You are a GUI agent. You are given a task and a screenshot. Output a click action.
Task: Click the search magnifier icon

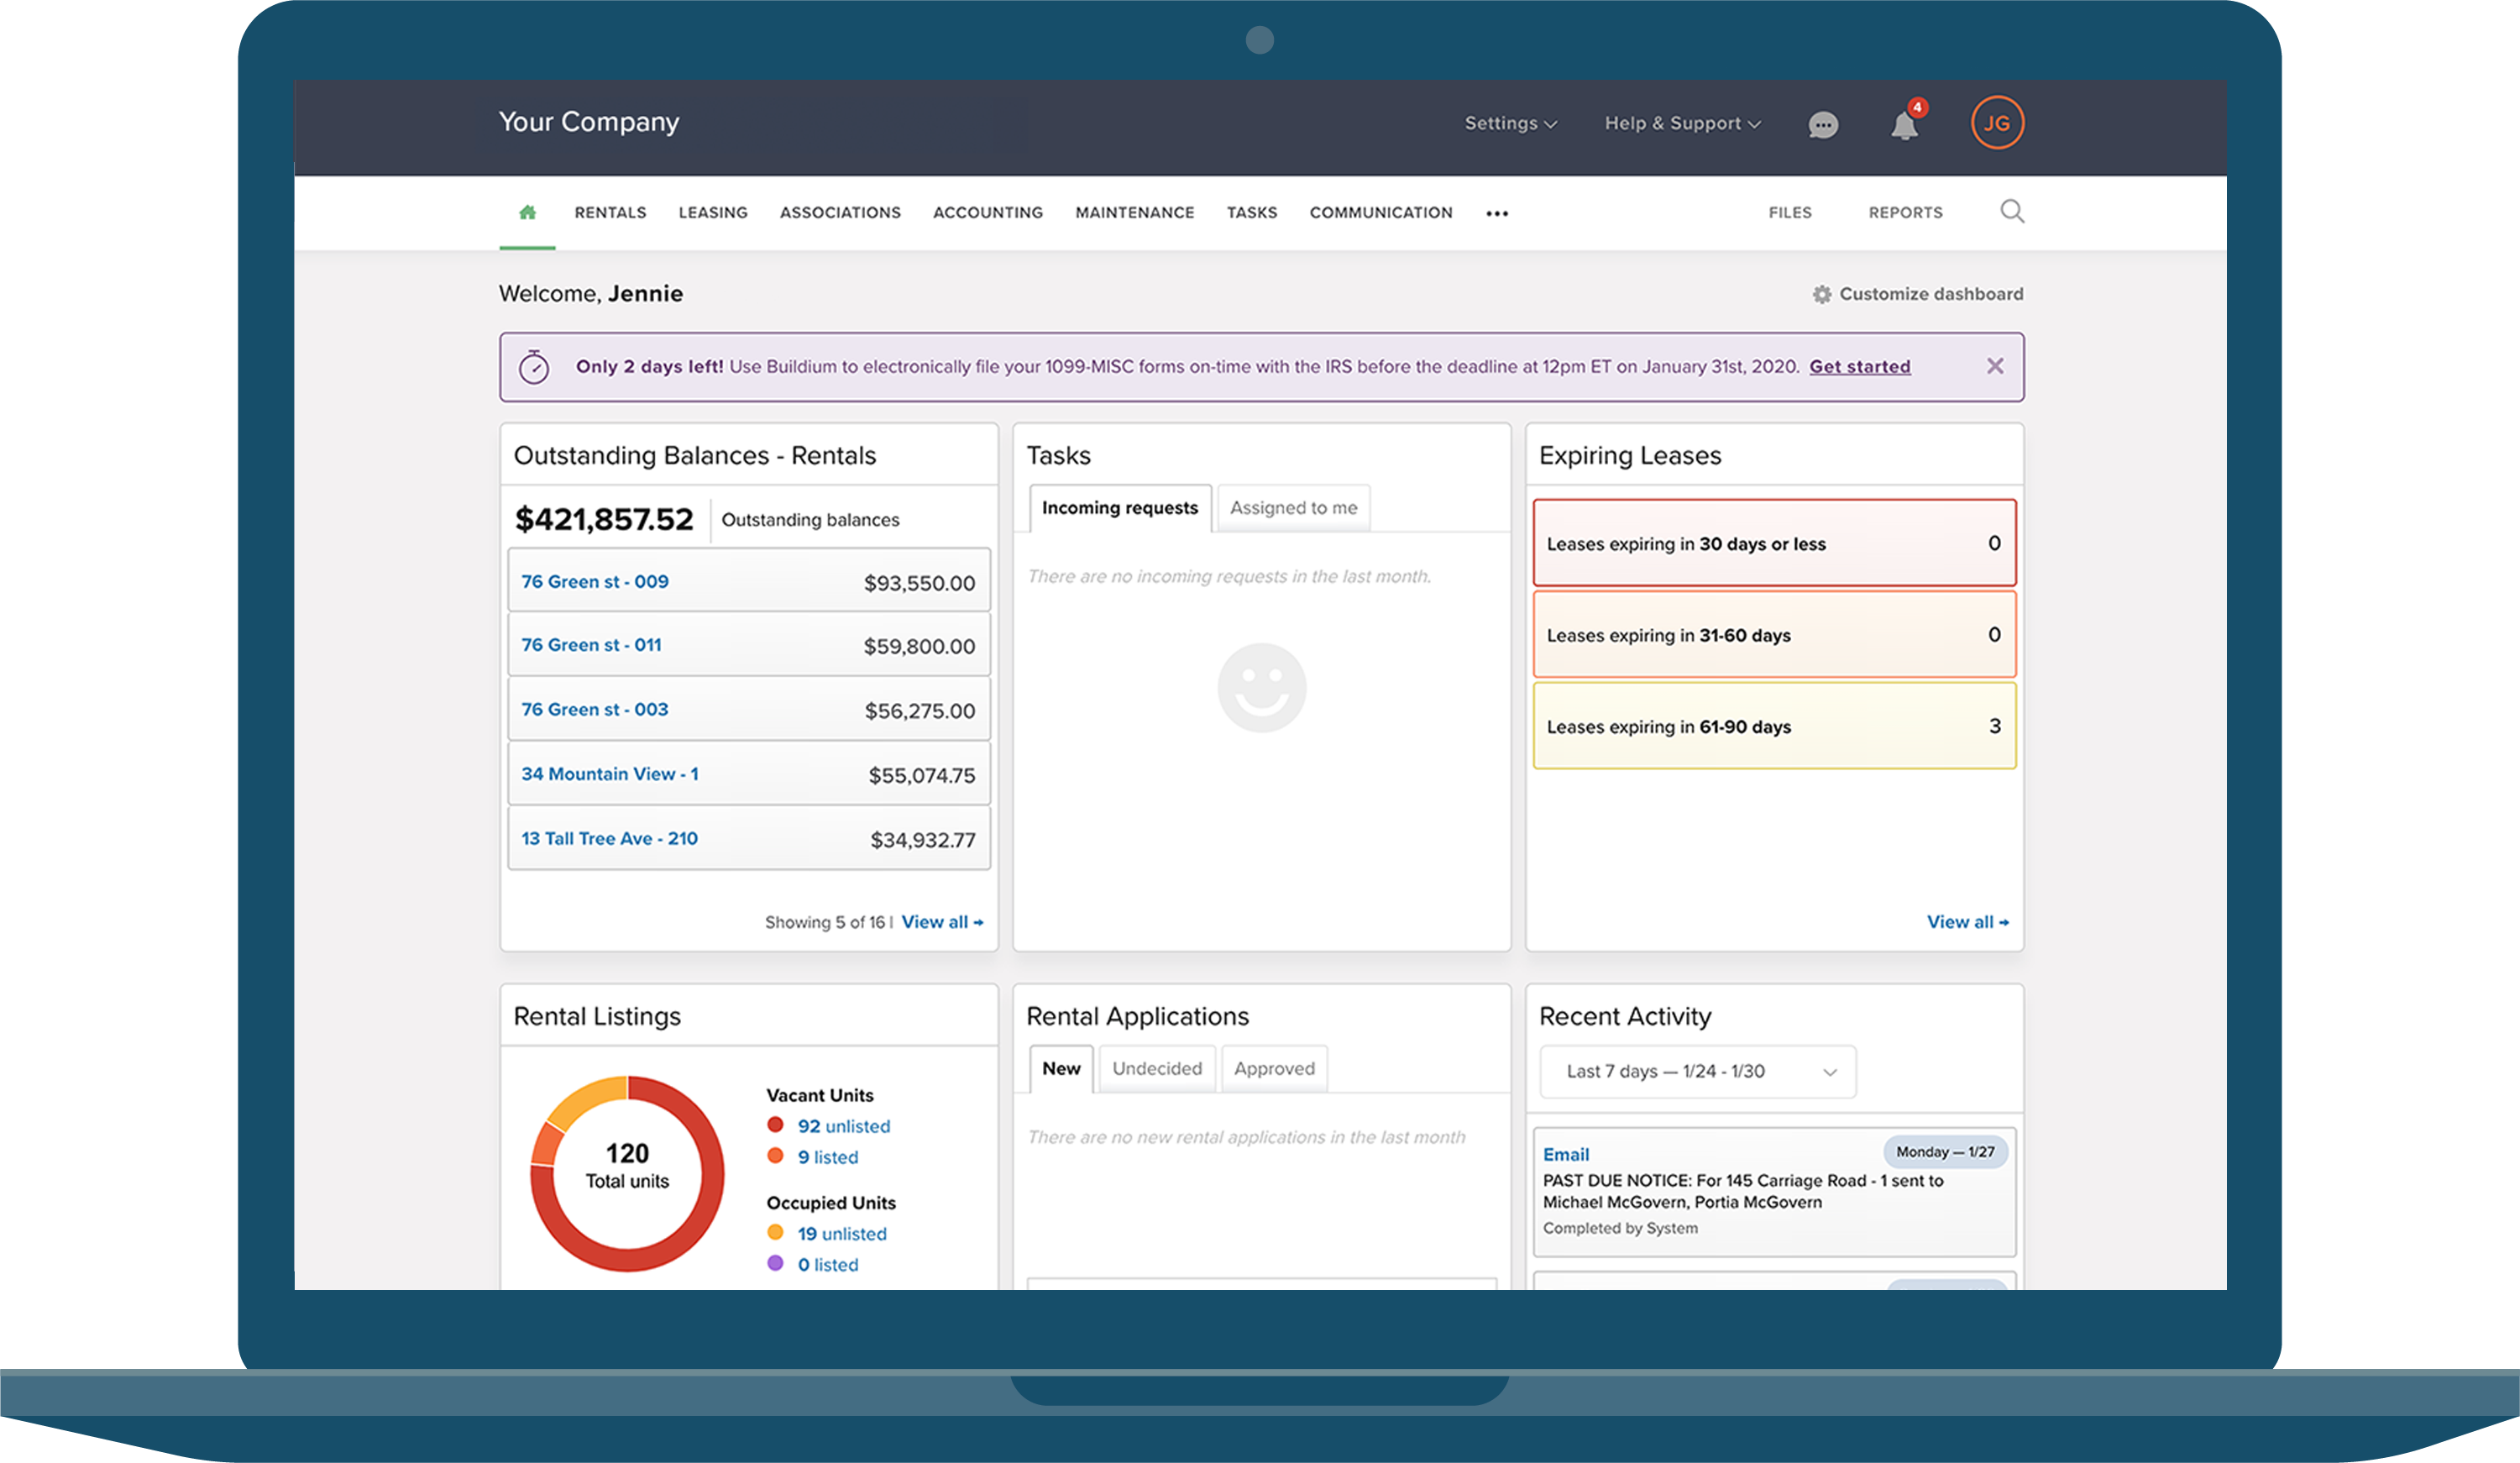point(2011,211)
